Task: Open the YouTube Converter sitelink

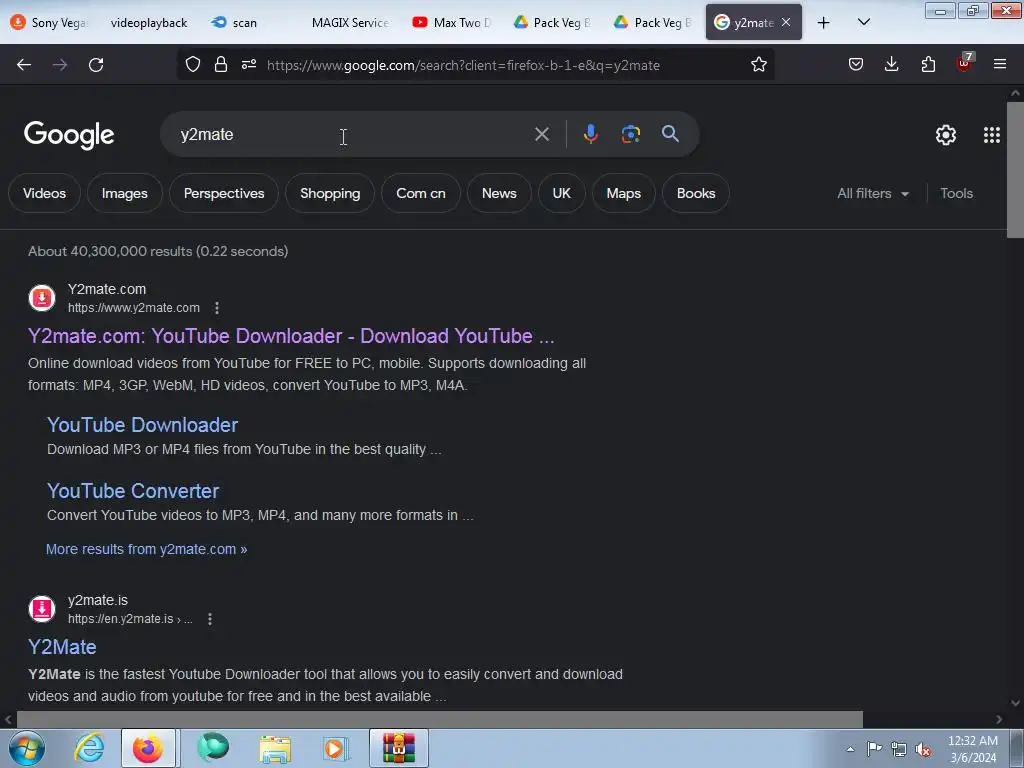Action: point(133,491)
